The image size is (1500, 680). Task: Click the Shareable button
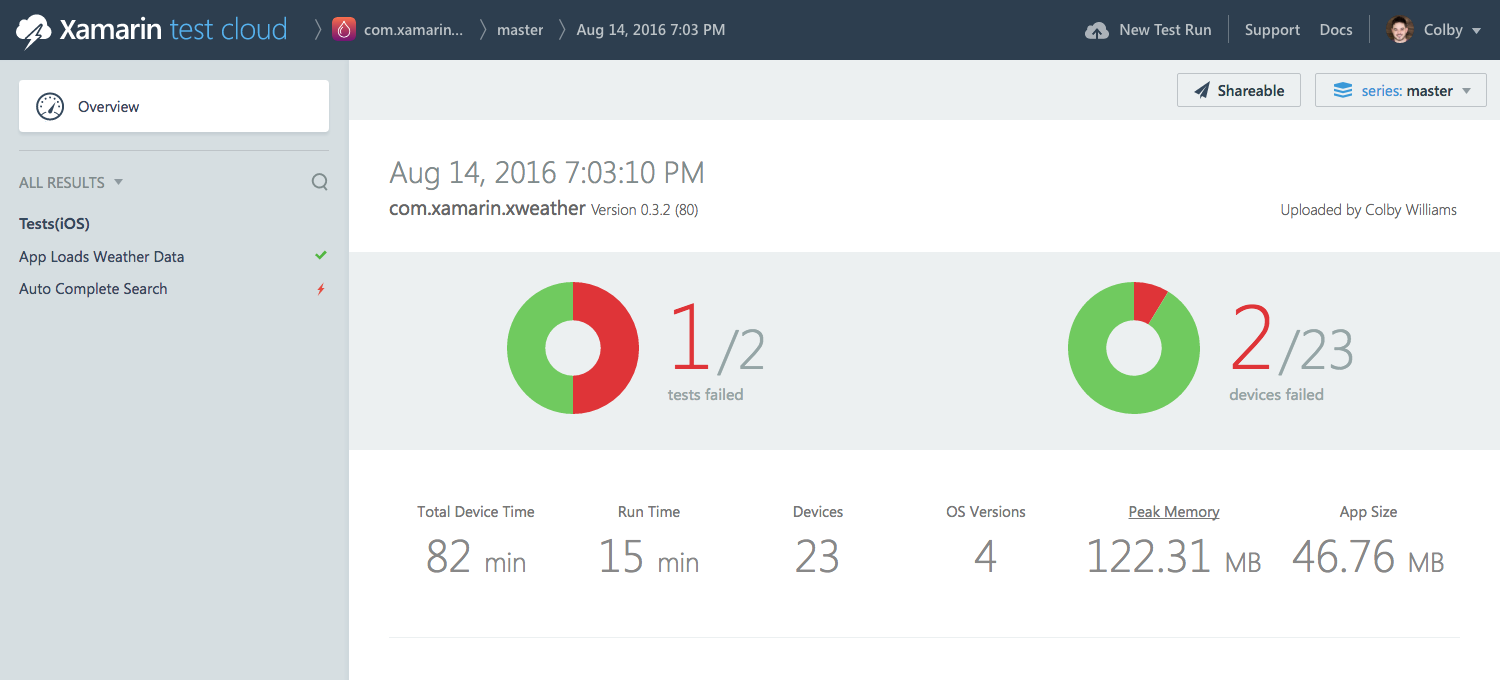pyautogui.click(x=1239, y=90)
